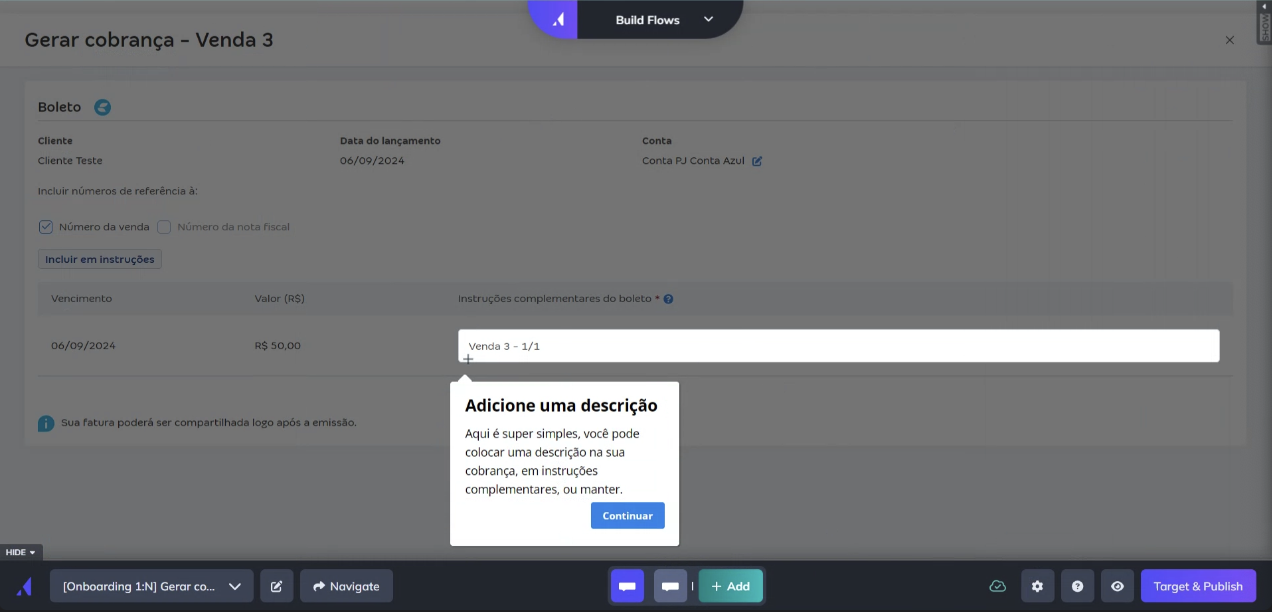
Task: Click the Incluir em instruções button
Action: click(x=100, y=259)
